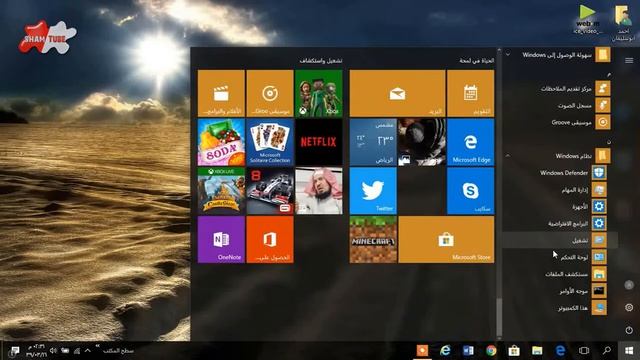This screenshot has height=360, width=640.
Task: Open the orange Get Office tile
Action: coord(270,240)
